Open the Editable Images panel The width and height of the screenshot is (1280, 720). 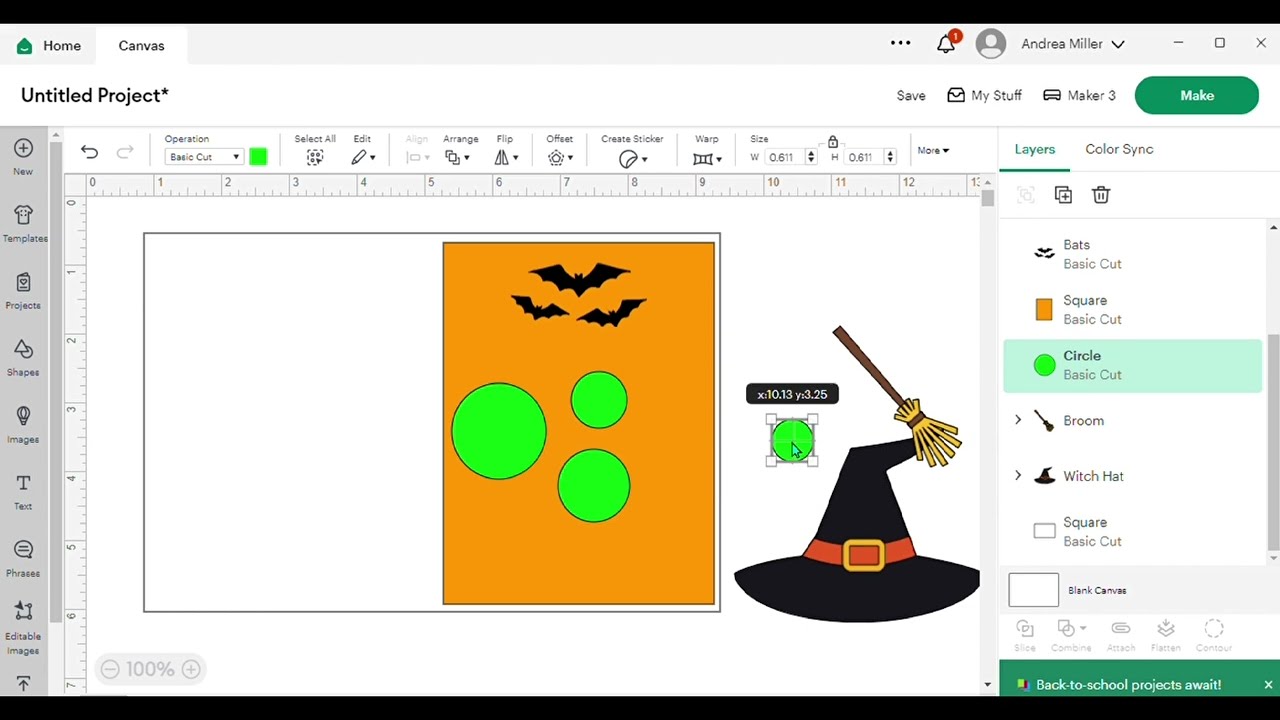pos(23,628)
